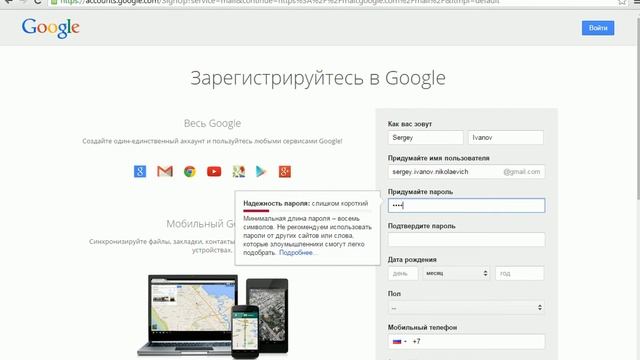Open the Russian flag country selector
This screenshot has width=640, height=360.
click(400, 342)
